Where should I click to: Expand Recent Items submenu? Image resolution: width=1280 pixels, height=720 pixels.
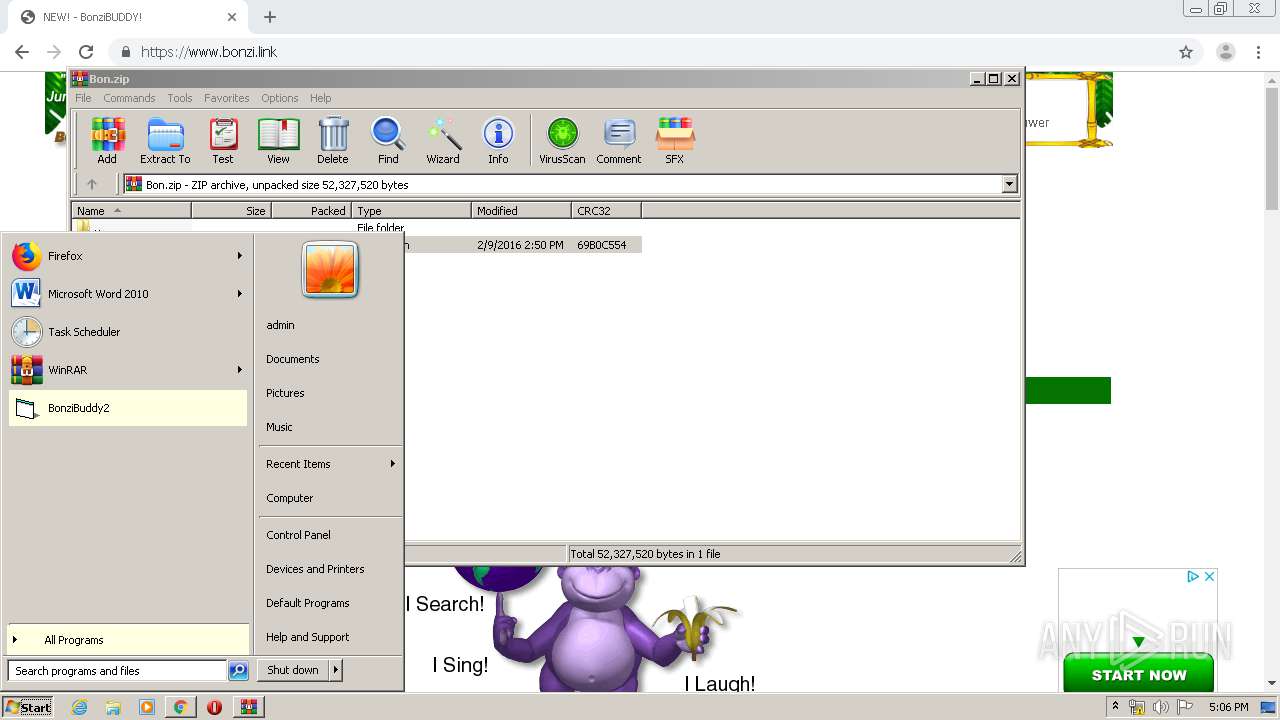pyautogui.click(x=393, y=464)
